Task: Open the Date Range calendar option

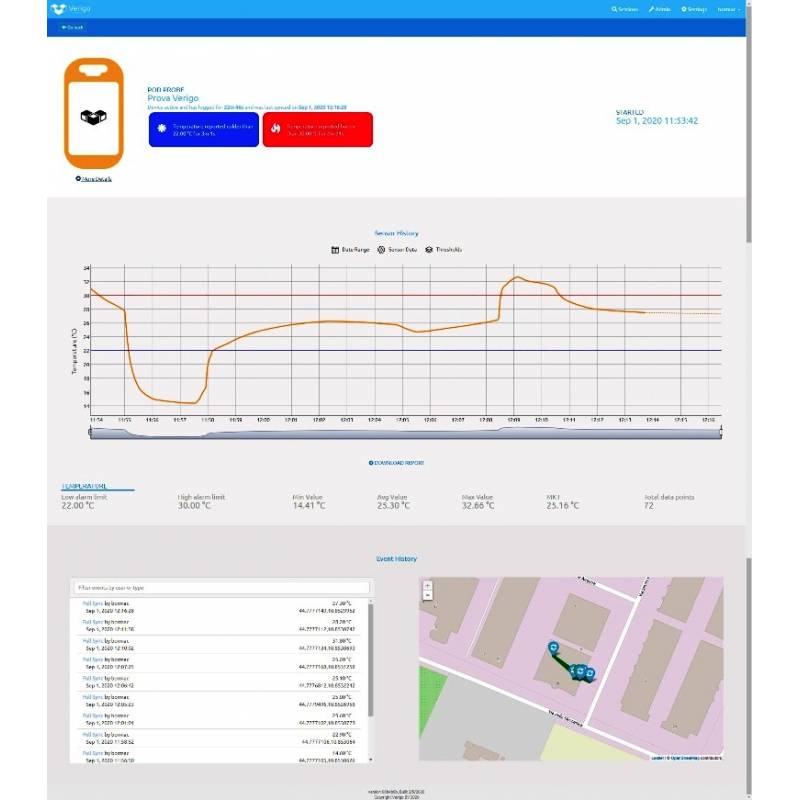Action: pyautogui.click(x=349, y=249)
